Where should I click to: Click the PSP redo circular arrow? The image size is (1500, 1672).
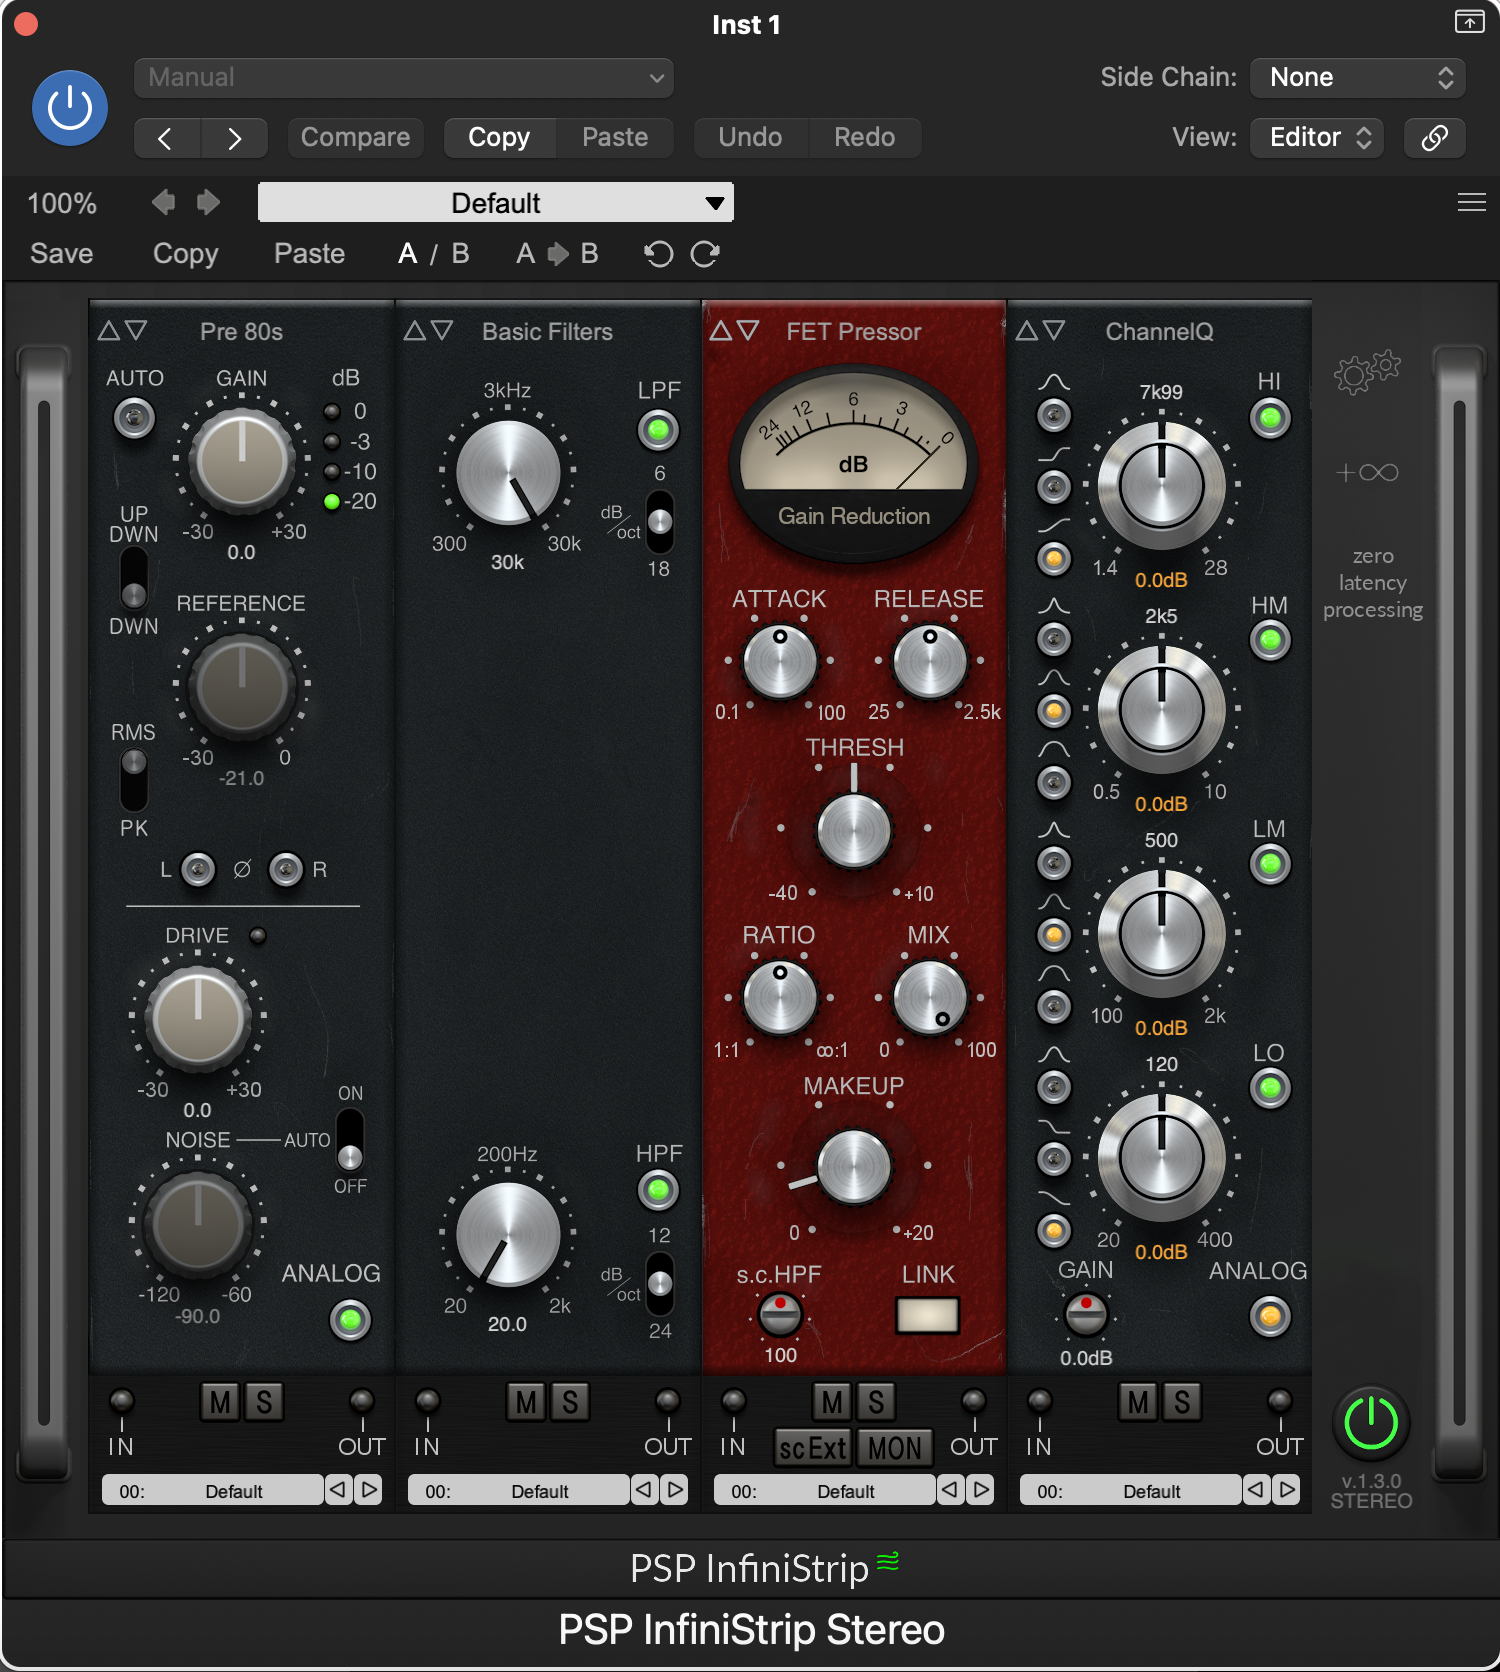tap(705, 254)
